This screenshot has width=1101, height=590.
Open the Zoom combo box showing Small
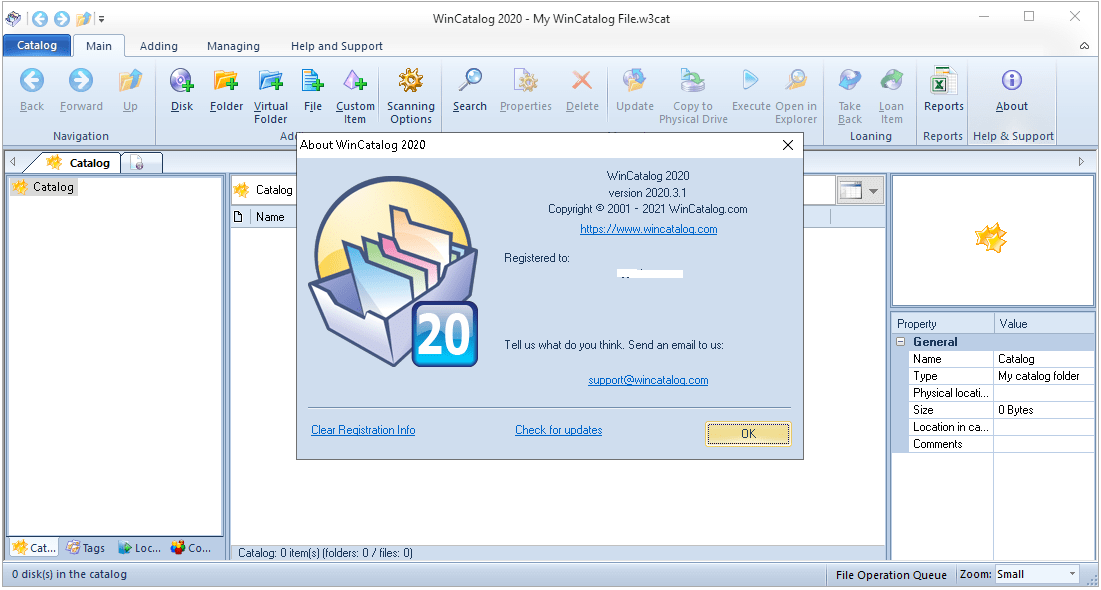click(1036, 575)
